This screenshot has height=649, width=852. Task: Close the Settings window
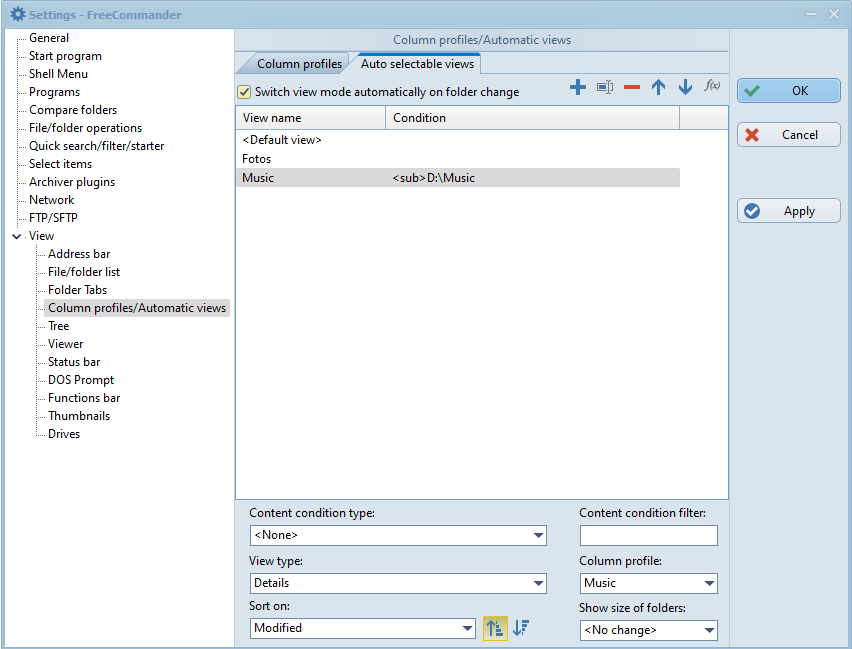point(834,15)
